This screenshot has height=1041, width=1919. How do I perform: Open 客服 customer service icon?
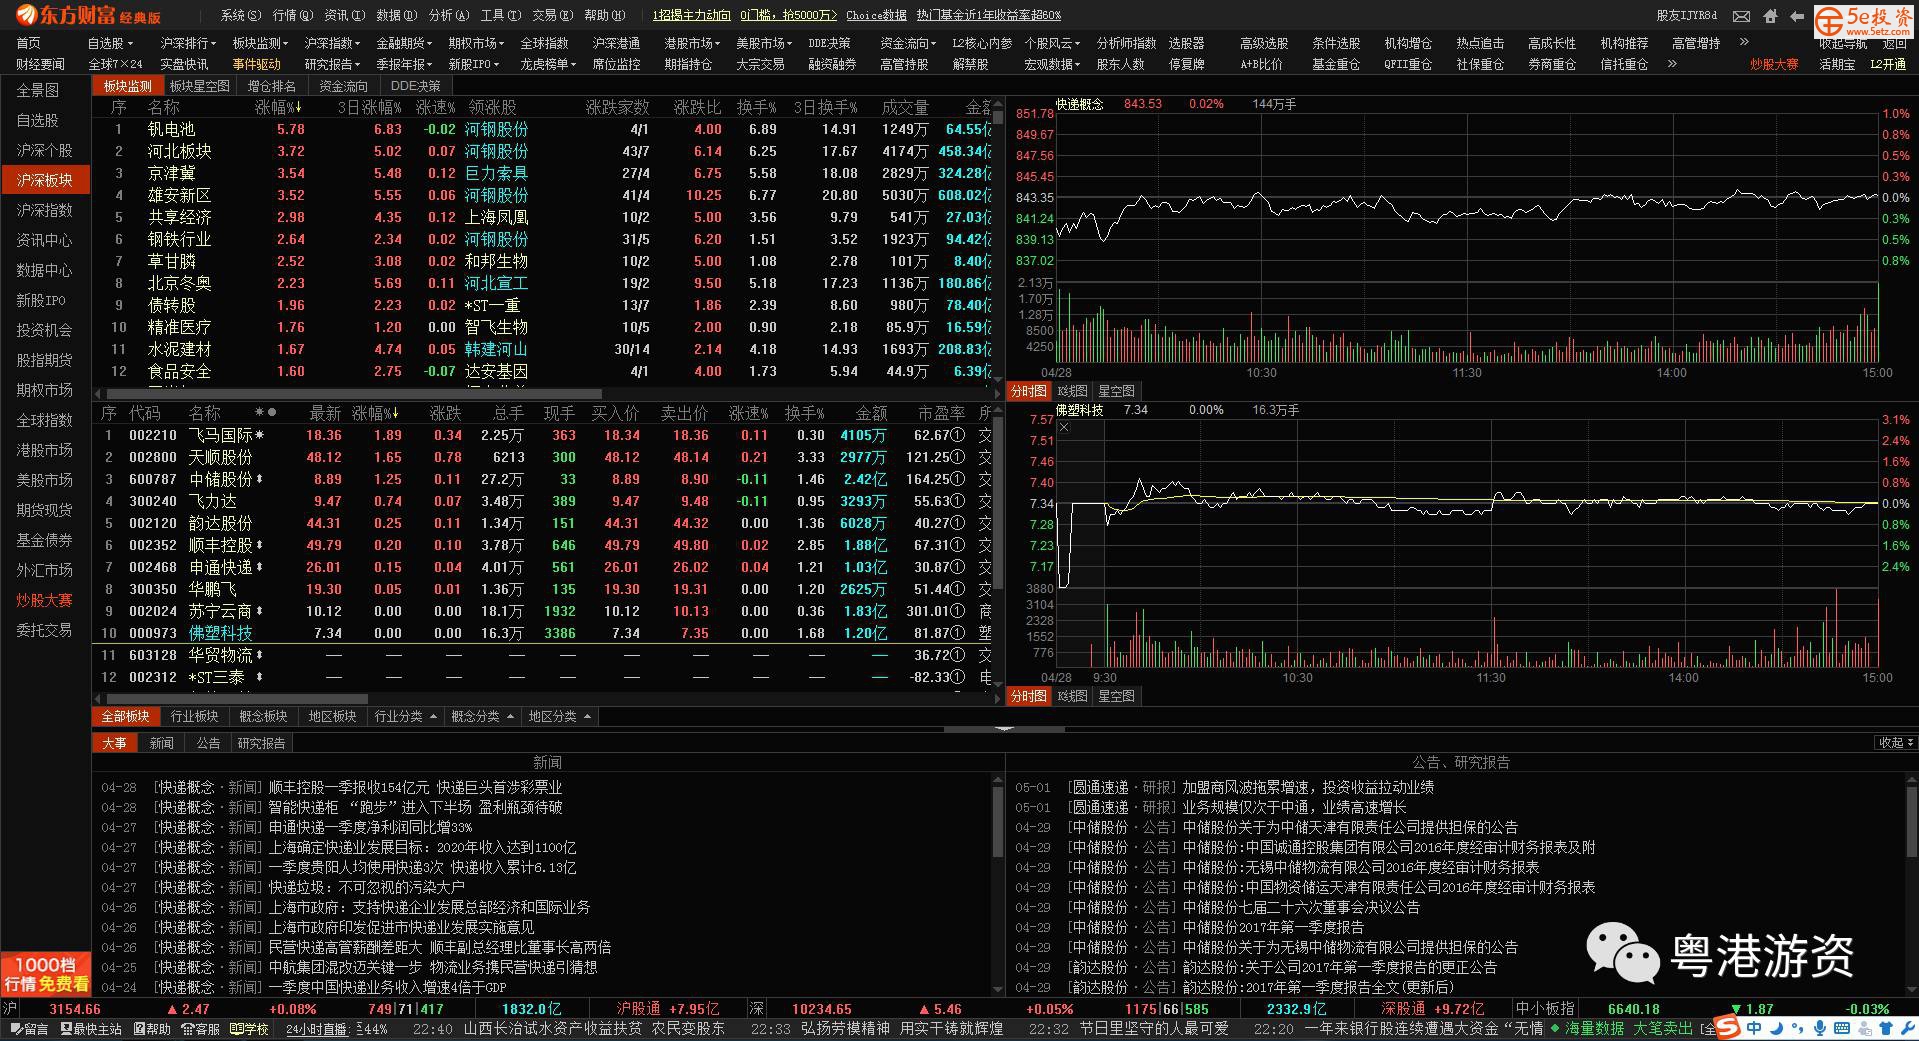[200, 1029]
